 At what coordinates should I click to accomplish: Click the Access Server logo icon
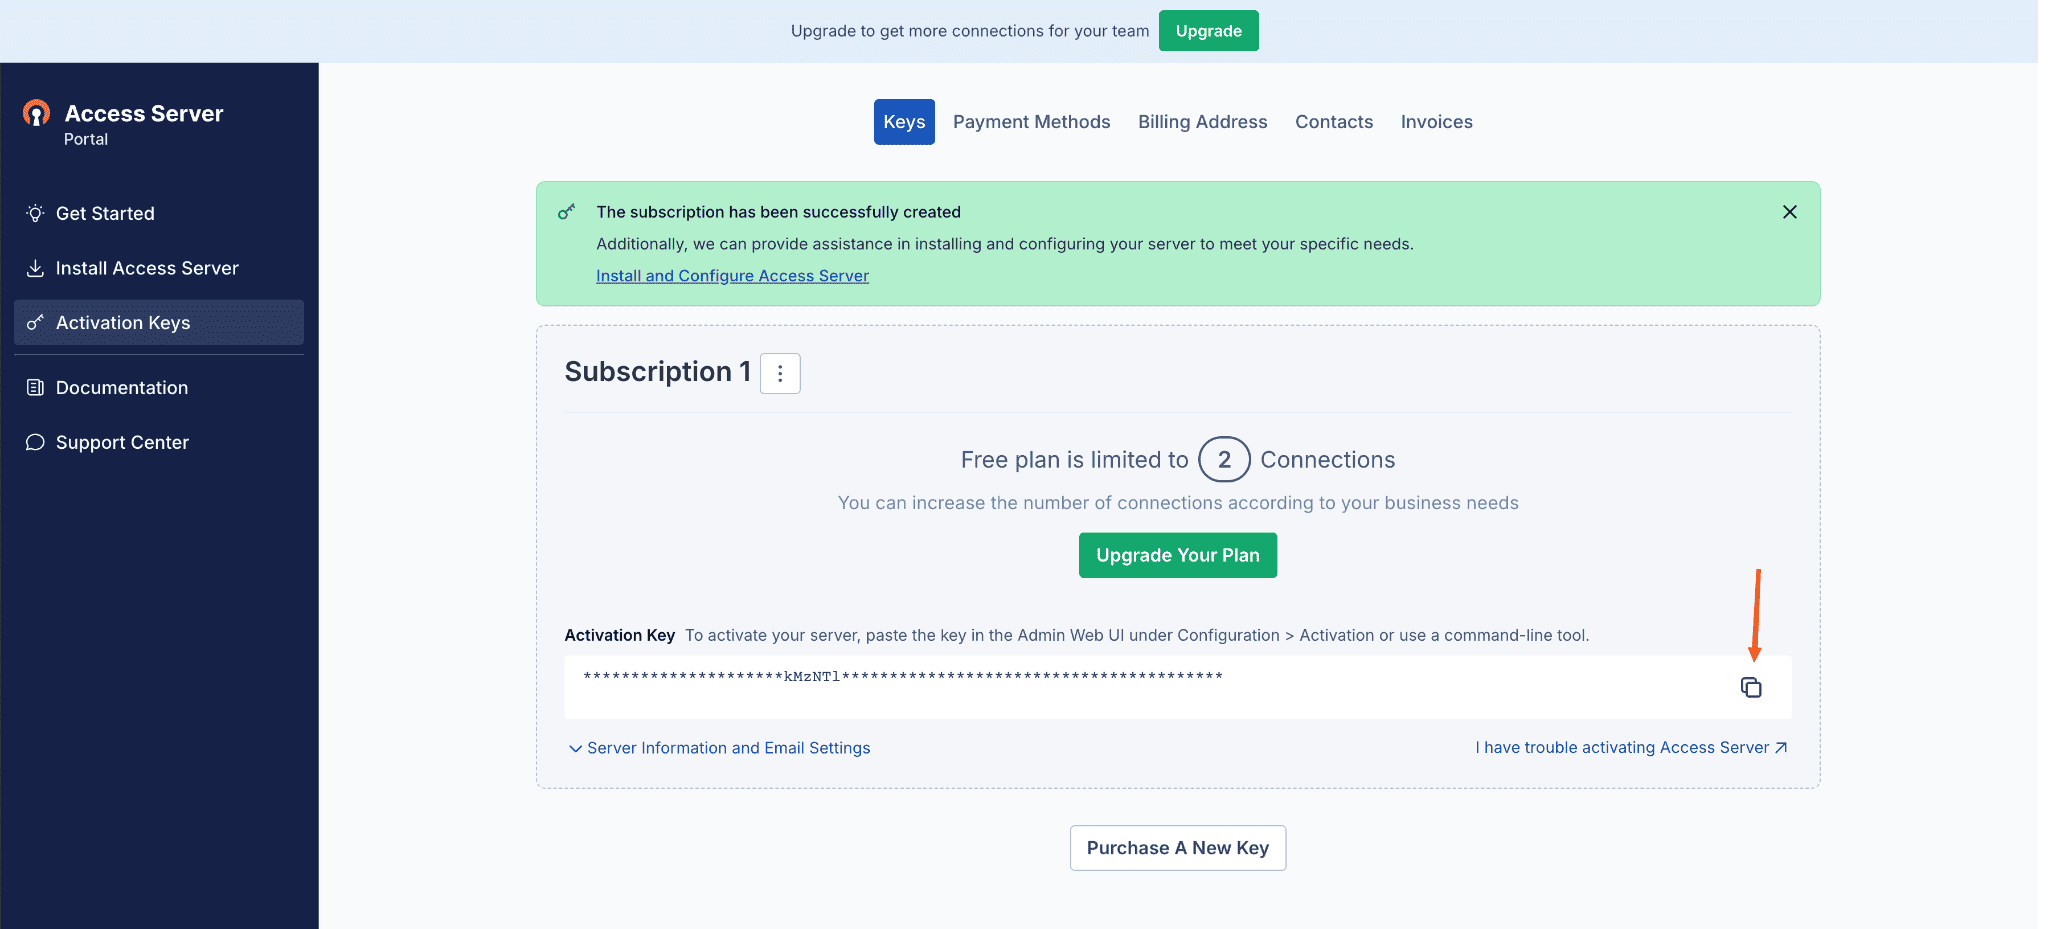[x=37, y=113]
